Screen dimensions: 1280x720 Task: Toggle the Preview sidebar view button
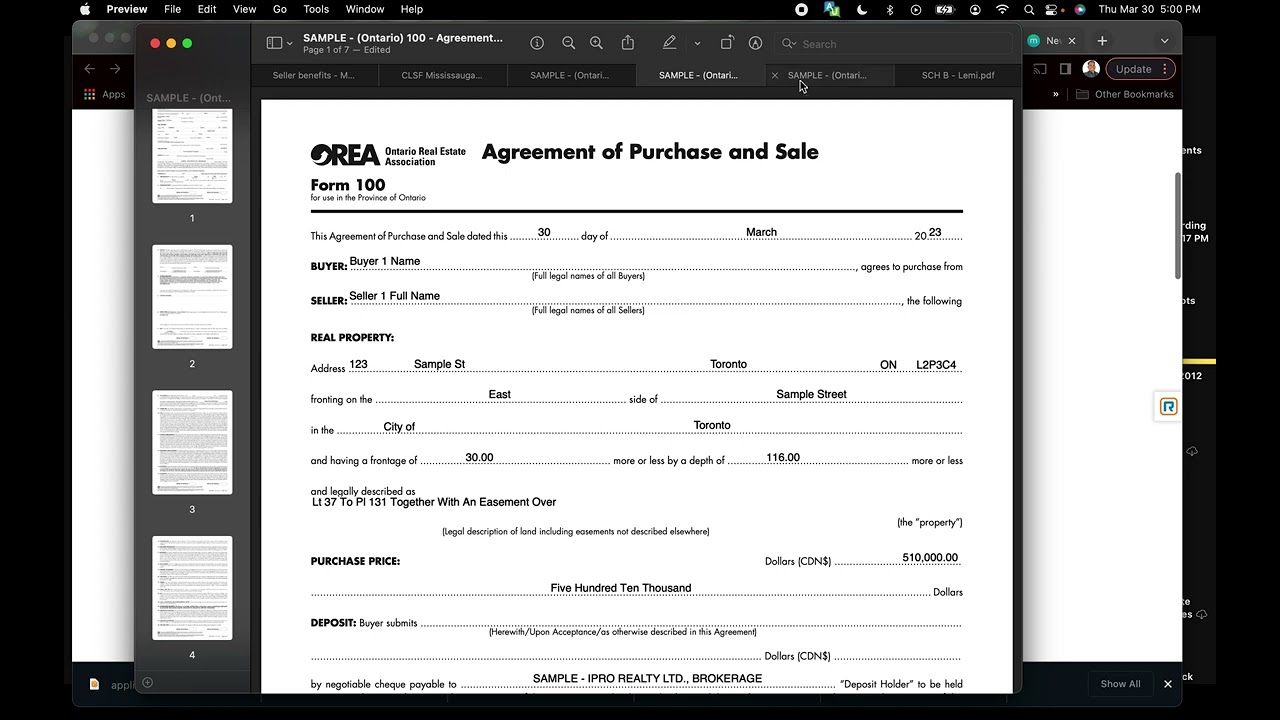coord(274,43)
